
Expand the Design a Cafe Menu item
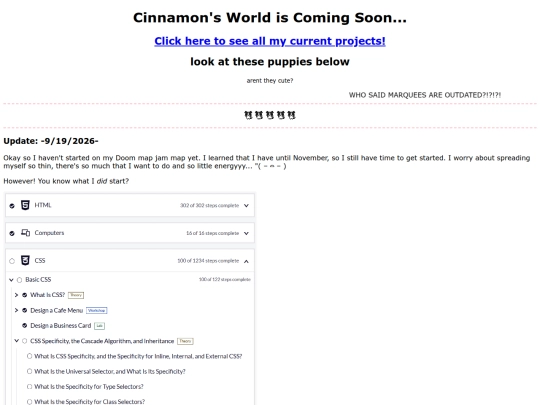click(x=16, y=310)
